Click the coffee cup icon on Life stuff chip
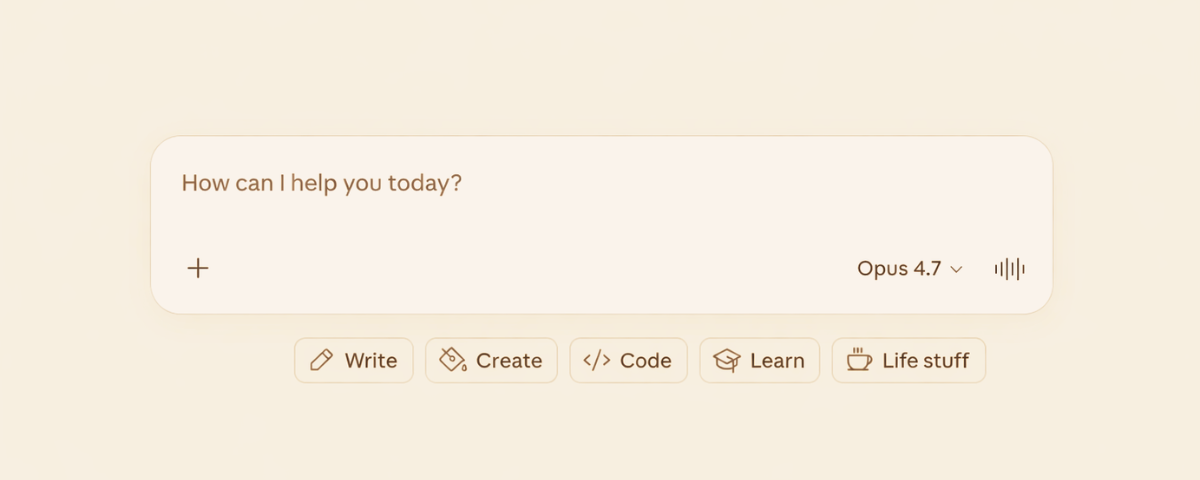This screenshot has width=1200, height=480. point(859,360)
